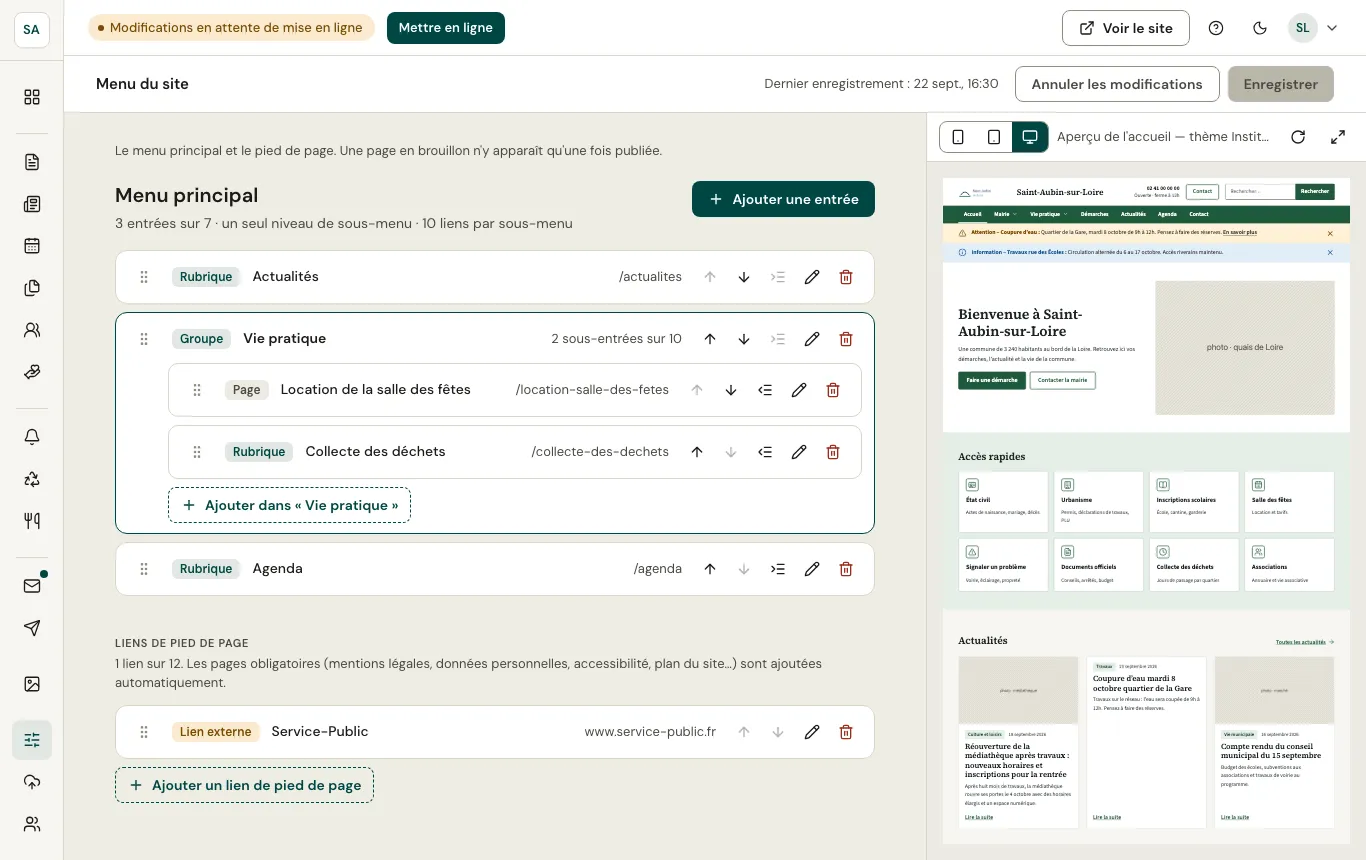Delete the Service-Public footer link
Viewport: 1366px width, 860px height.
(x=846, y=732)
